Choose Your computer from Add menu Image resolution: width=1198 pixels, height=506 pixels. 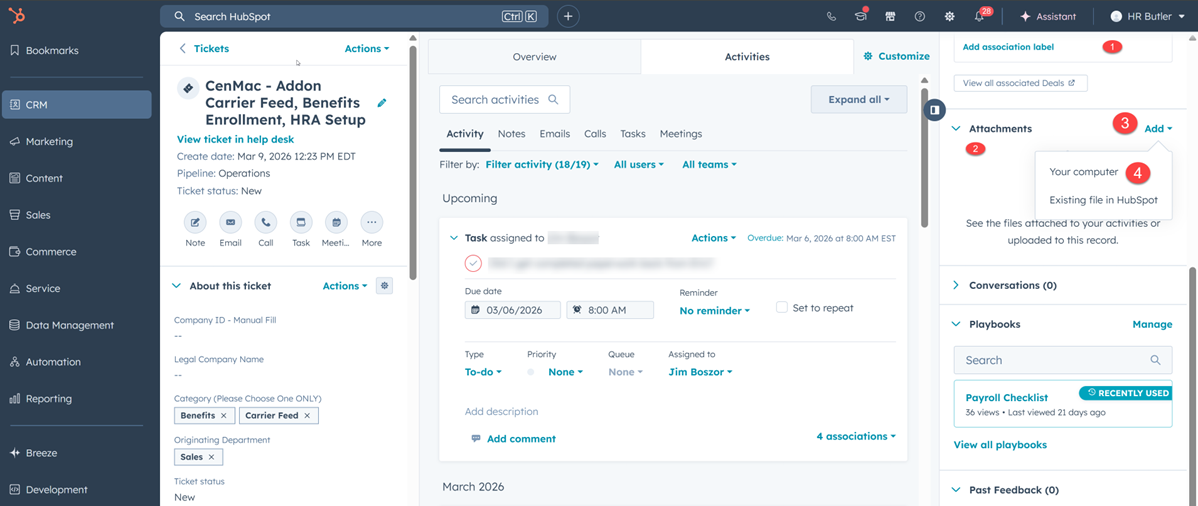pos(1083,172)
